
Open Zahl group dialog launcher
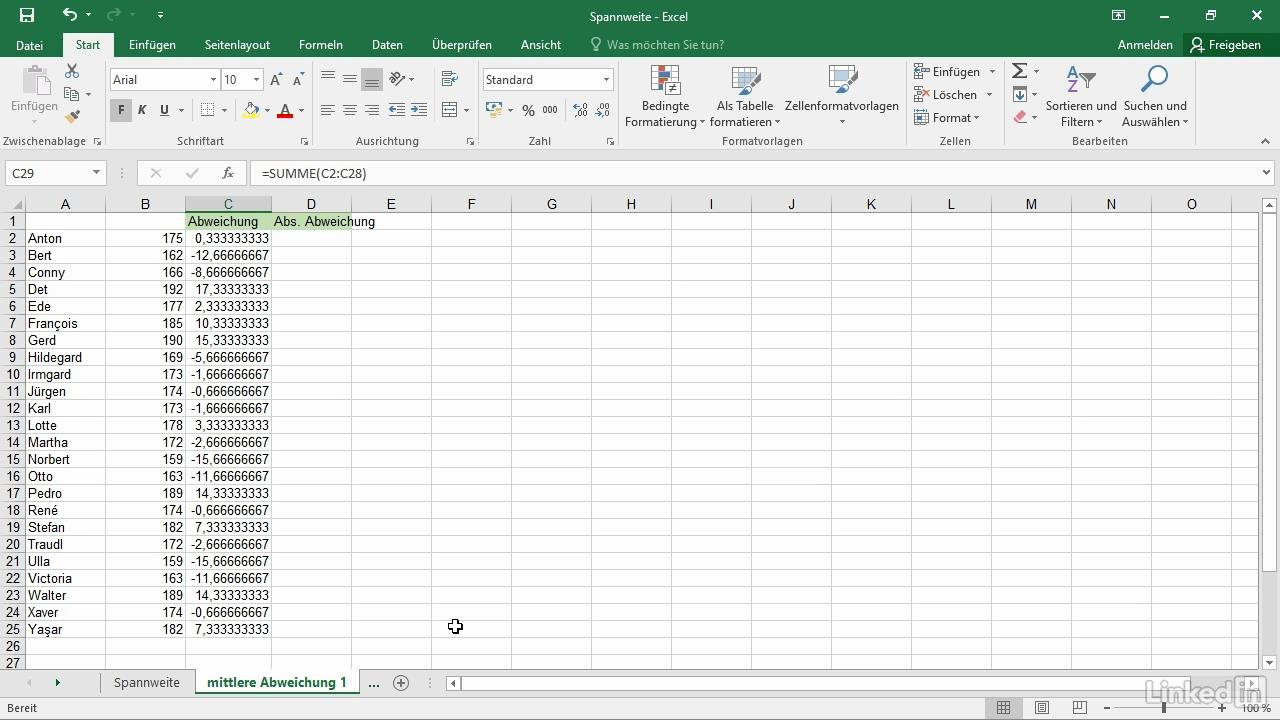pyautogui.click(x=610, y=142)
